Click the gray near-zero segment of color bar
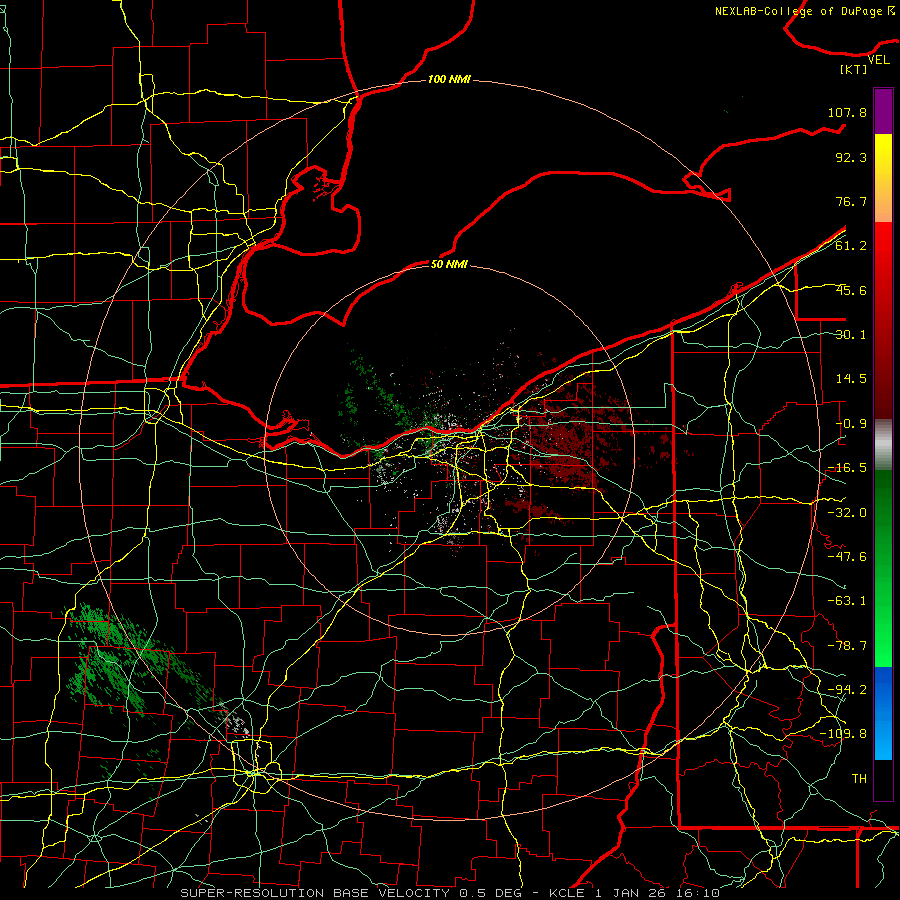900x900 pixels. pyautogui.click(x=883, y=445)
